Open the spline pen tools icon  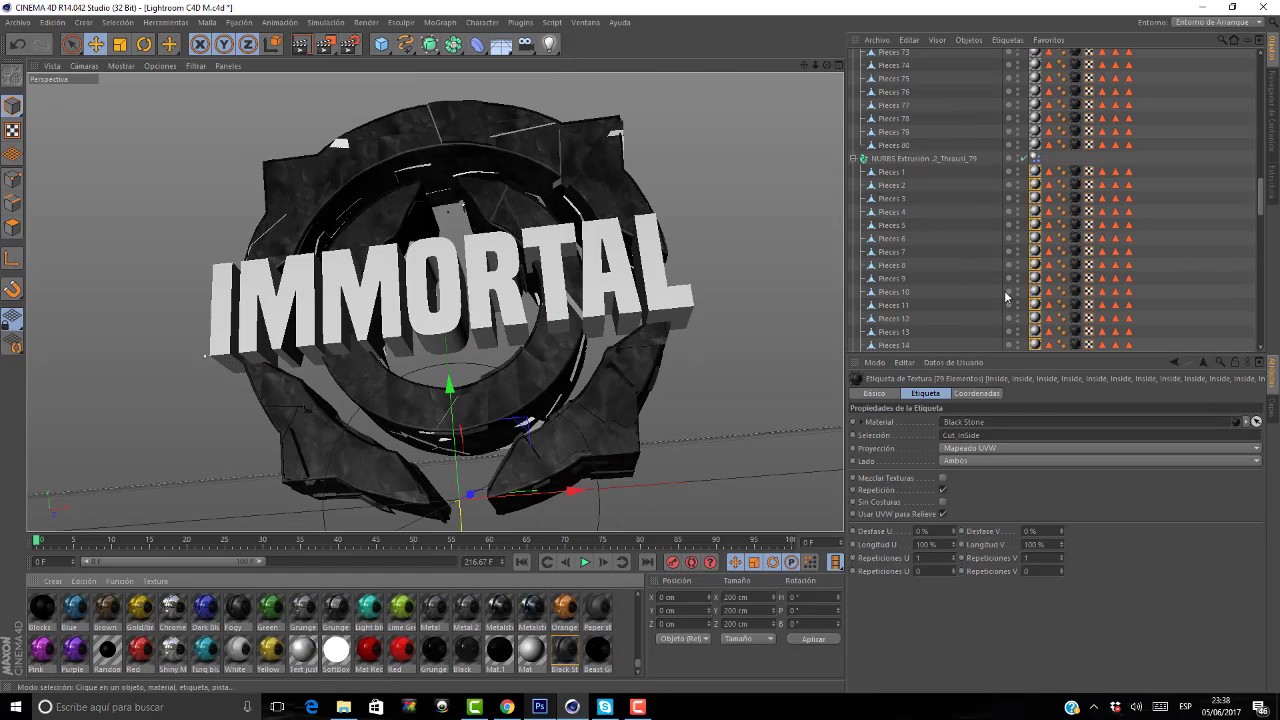click(x=405, y=44)
